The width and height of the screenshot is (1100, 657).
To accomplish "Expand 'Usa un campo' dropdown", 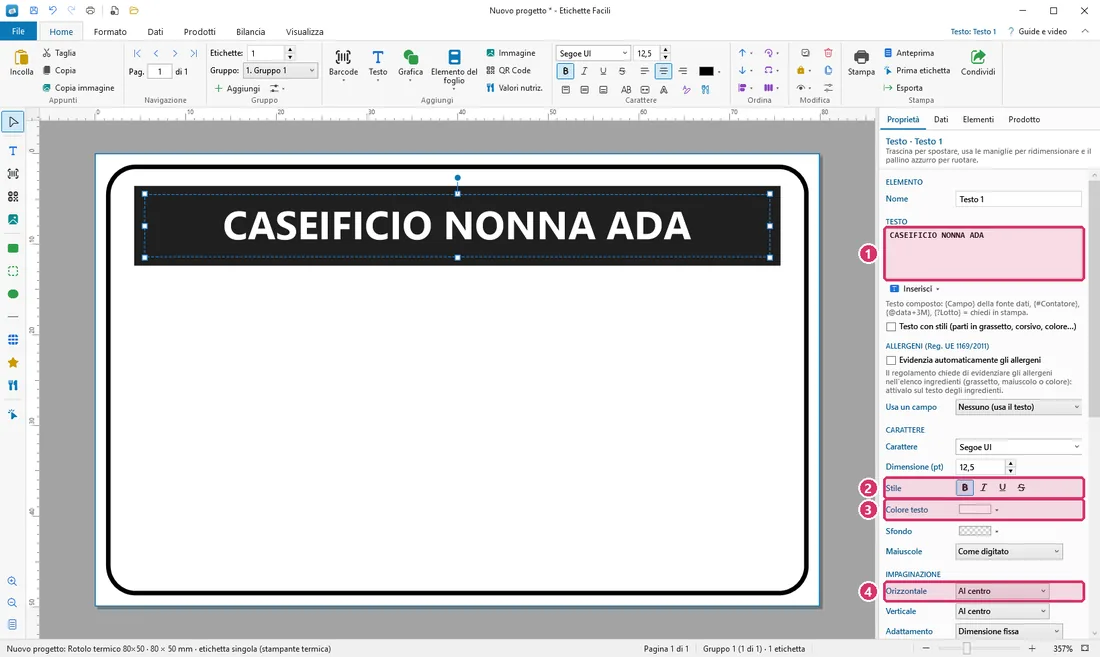I will coord(1018,407).
